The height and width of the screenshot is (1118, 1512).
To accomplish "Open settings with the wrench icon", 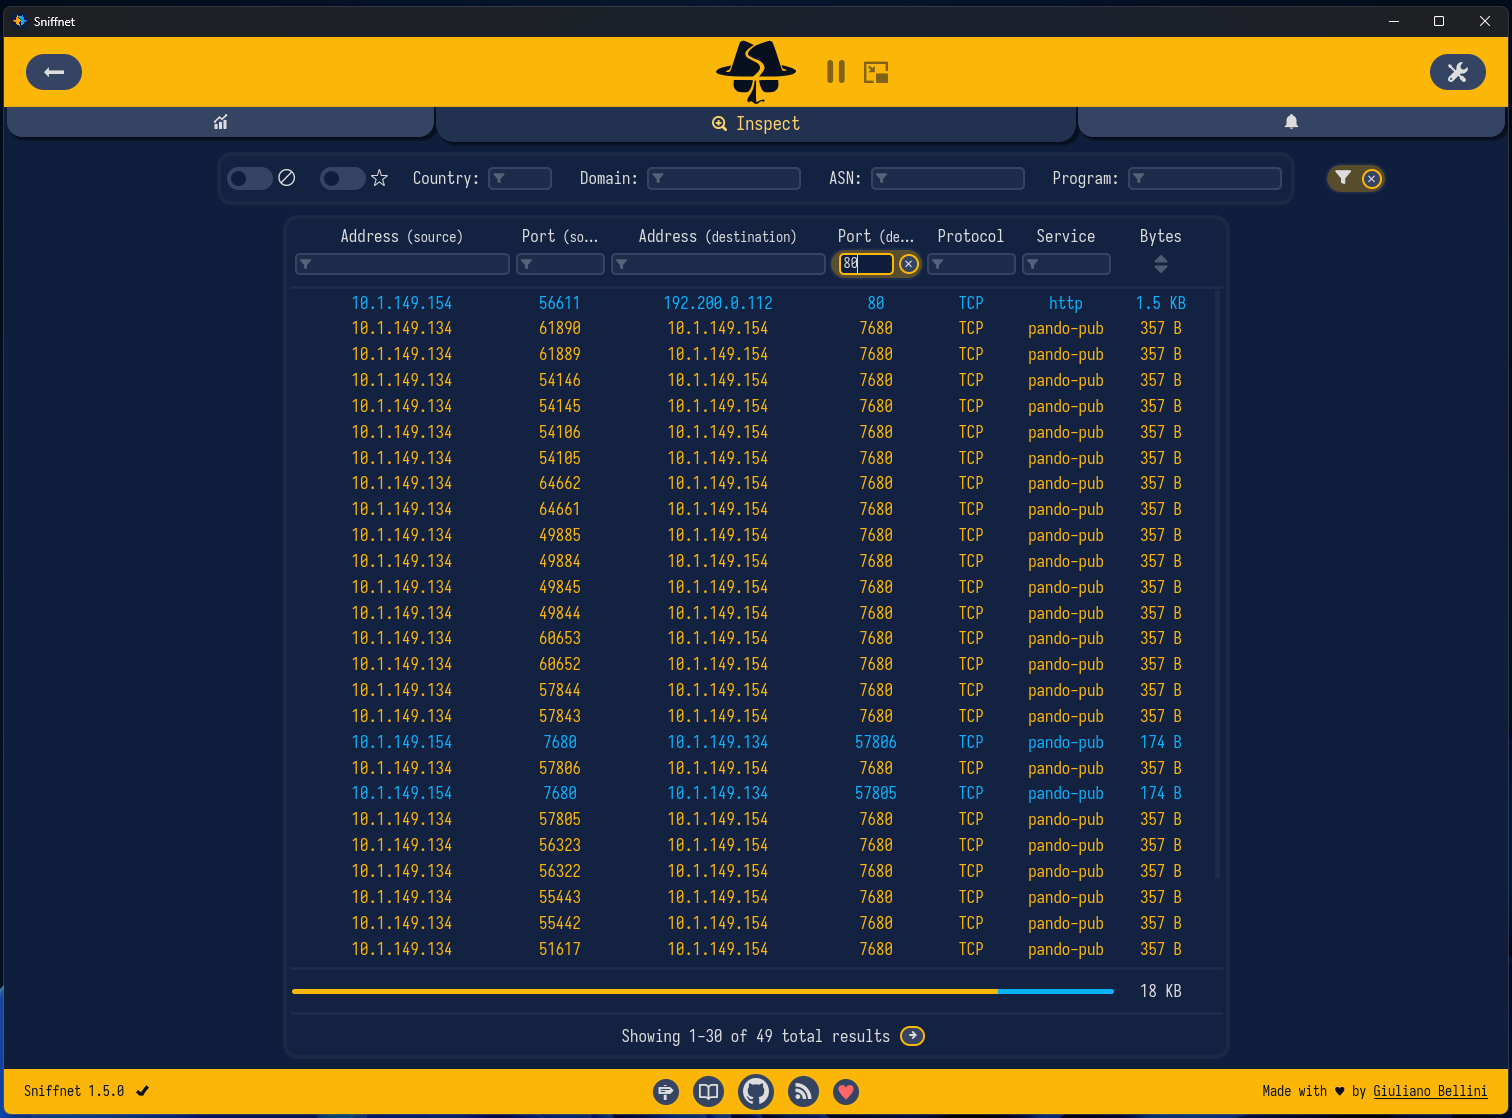I will (1457, 72).
